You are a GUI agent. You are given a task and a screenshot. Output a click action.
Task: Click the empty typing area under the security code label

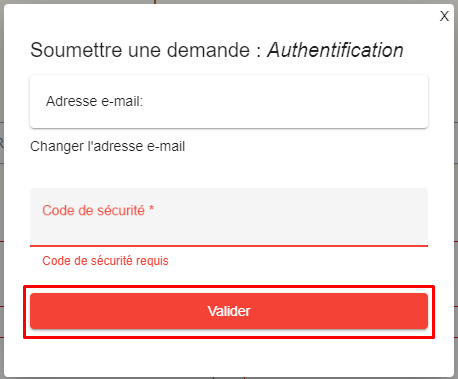click(229, 232)
